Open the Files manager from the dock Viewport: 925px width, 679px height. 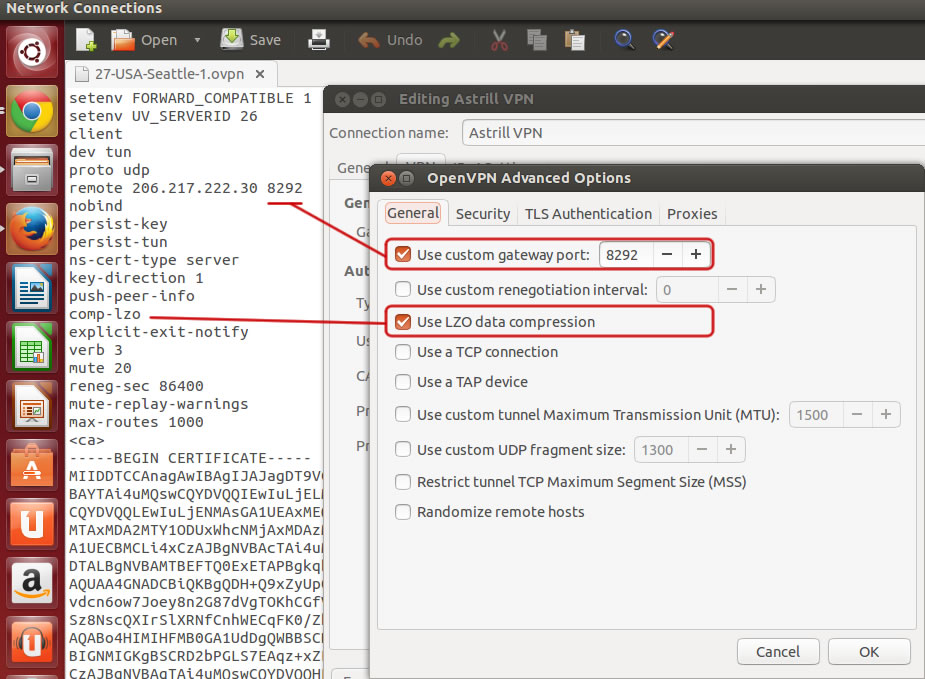[32, 170]
